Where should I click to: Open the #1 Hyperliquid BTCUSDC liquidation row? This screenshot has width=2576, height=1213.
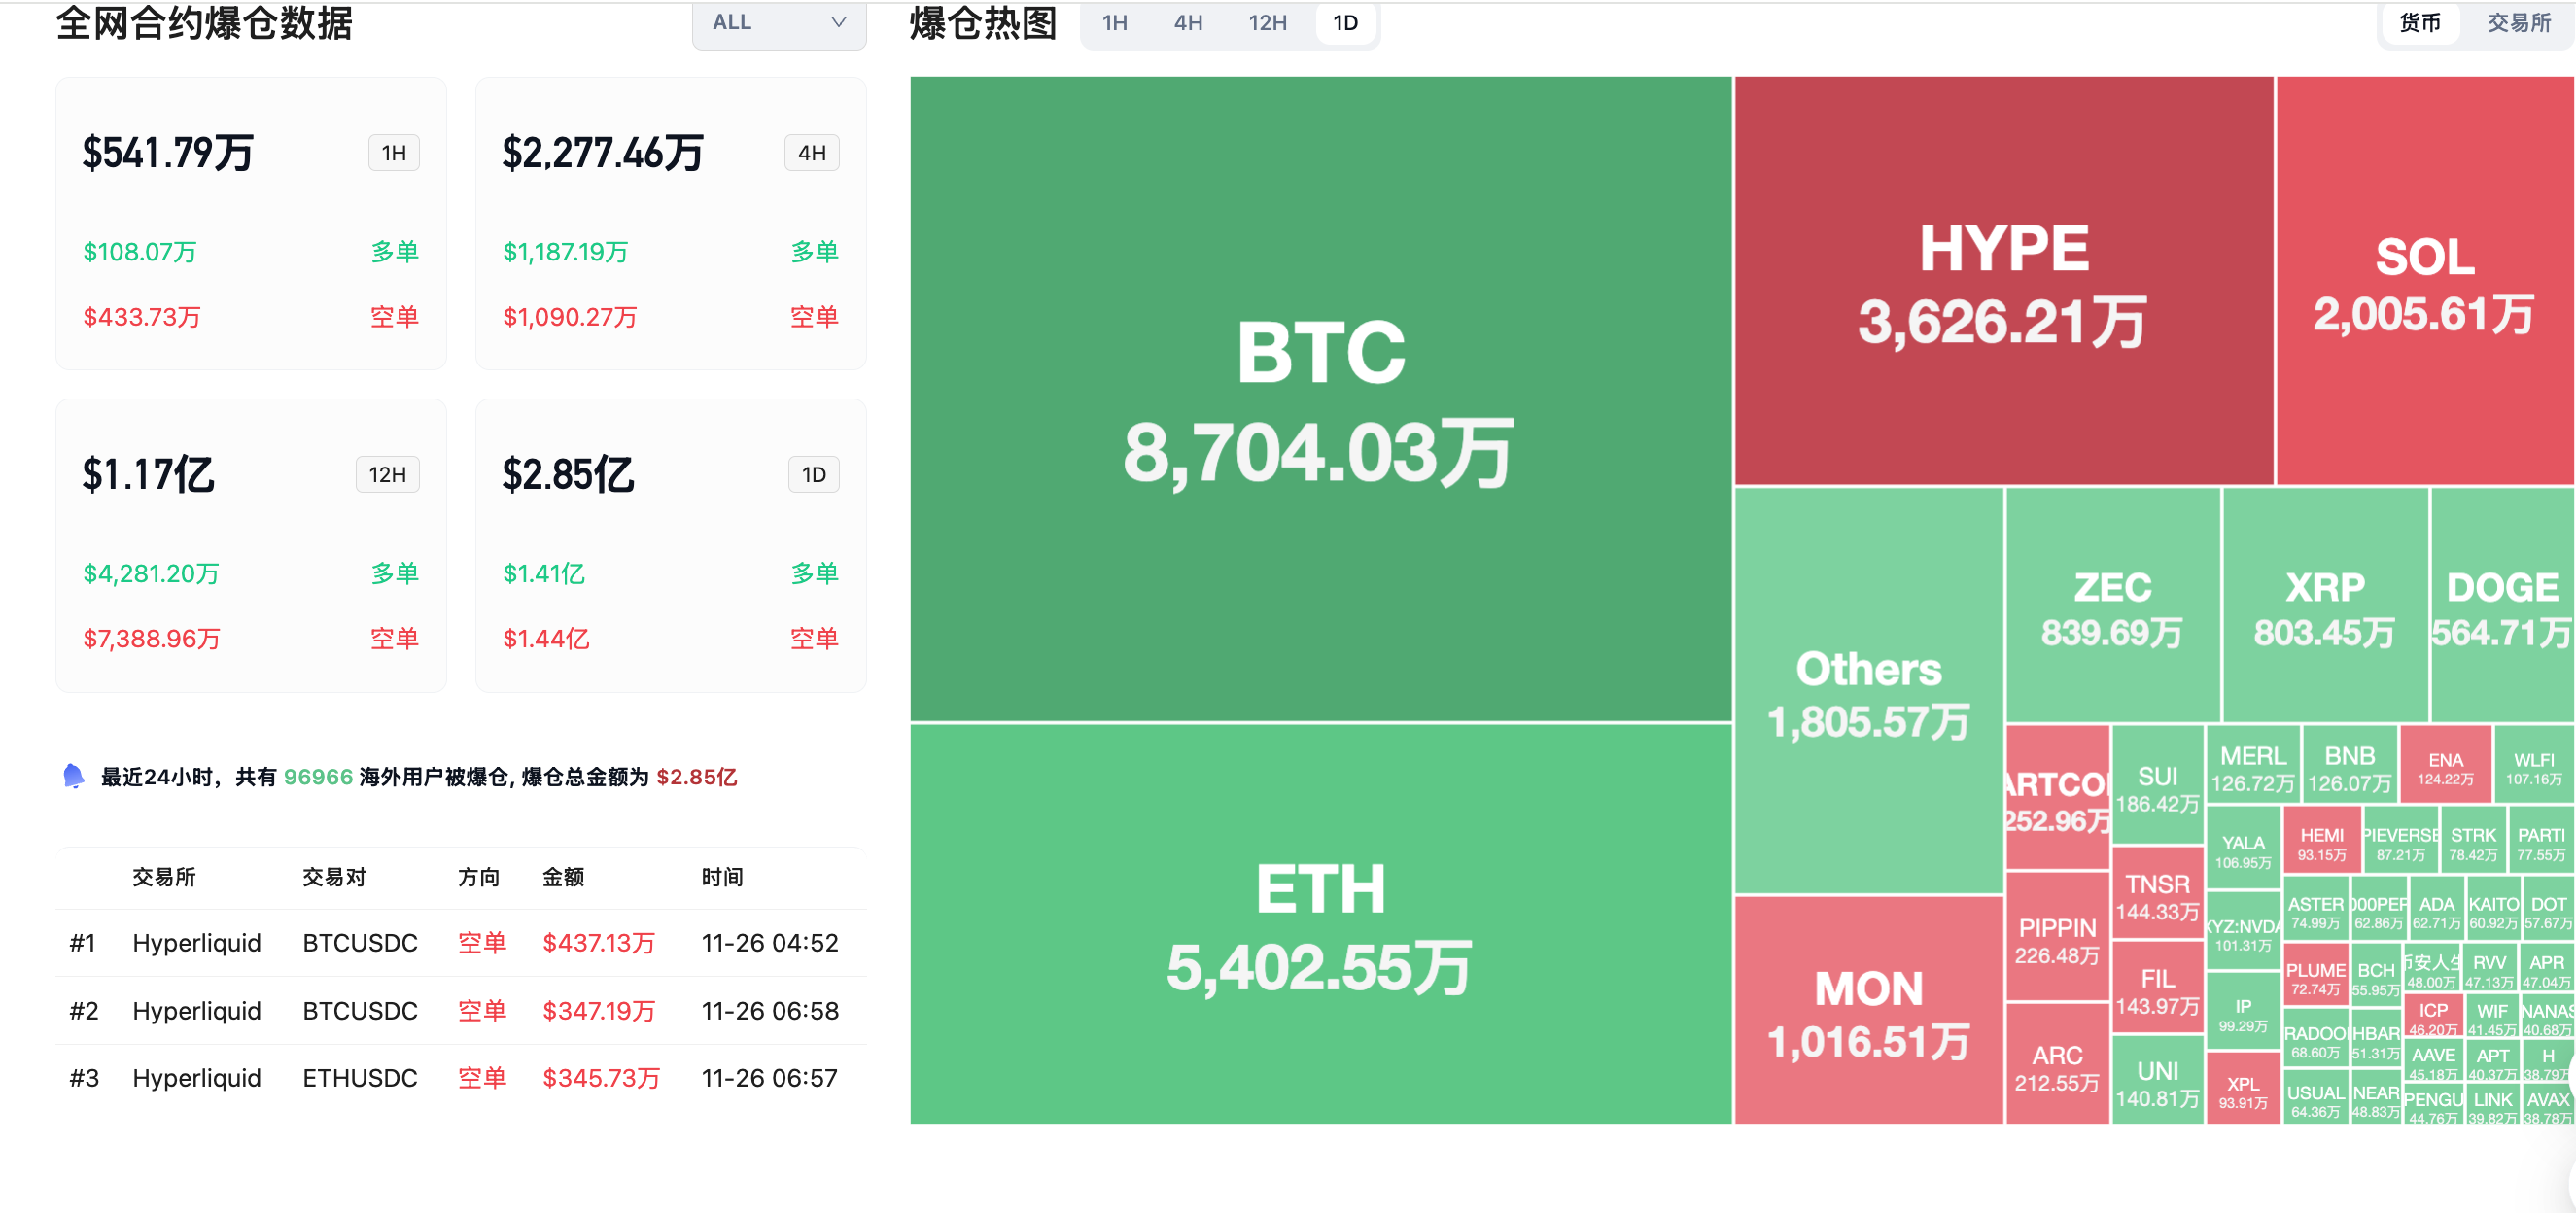460,943
